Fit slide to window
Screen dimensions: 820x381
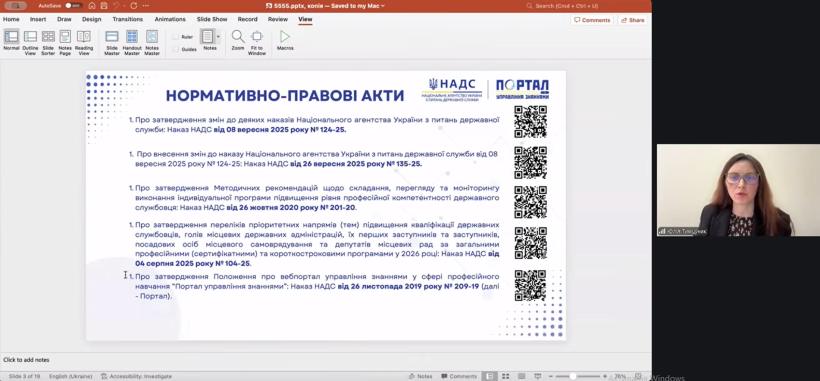click(x=257, y=42)
